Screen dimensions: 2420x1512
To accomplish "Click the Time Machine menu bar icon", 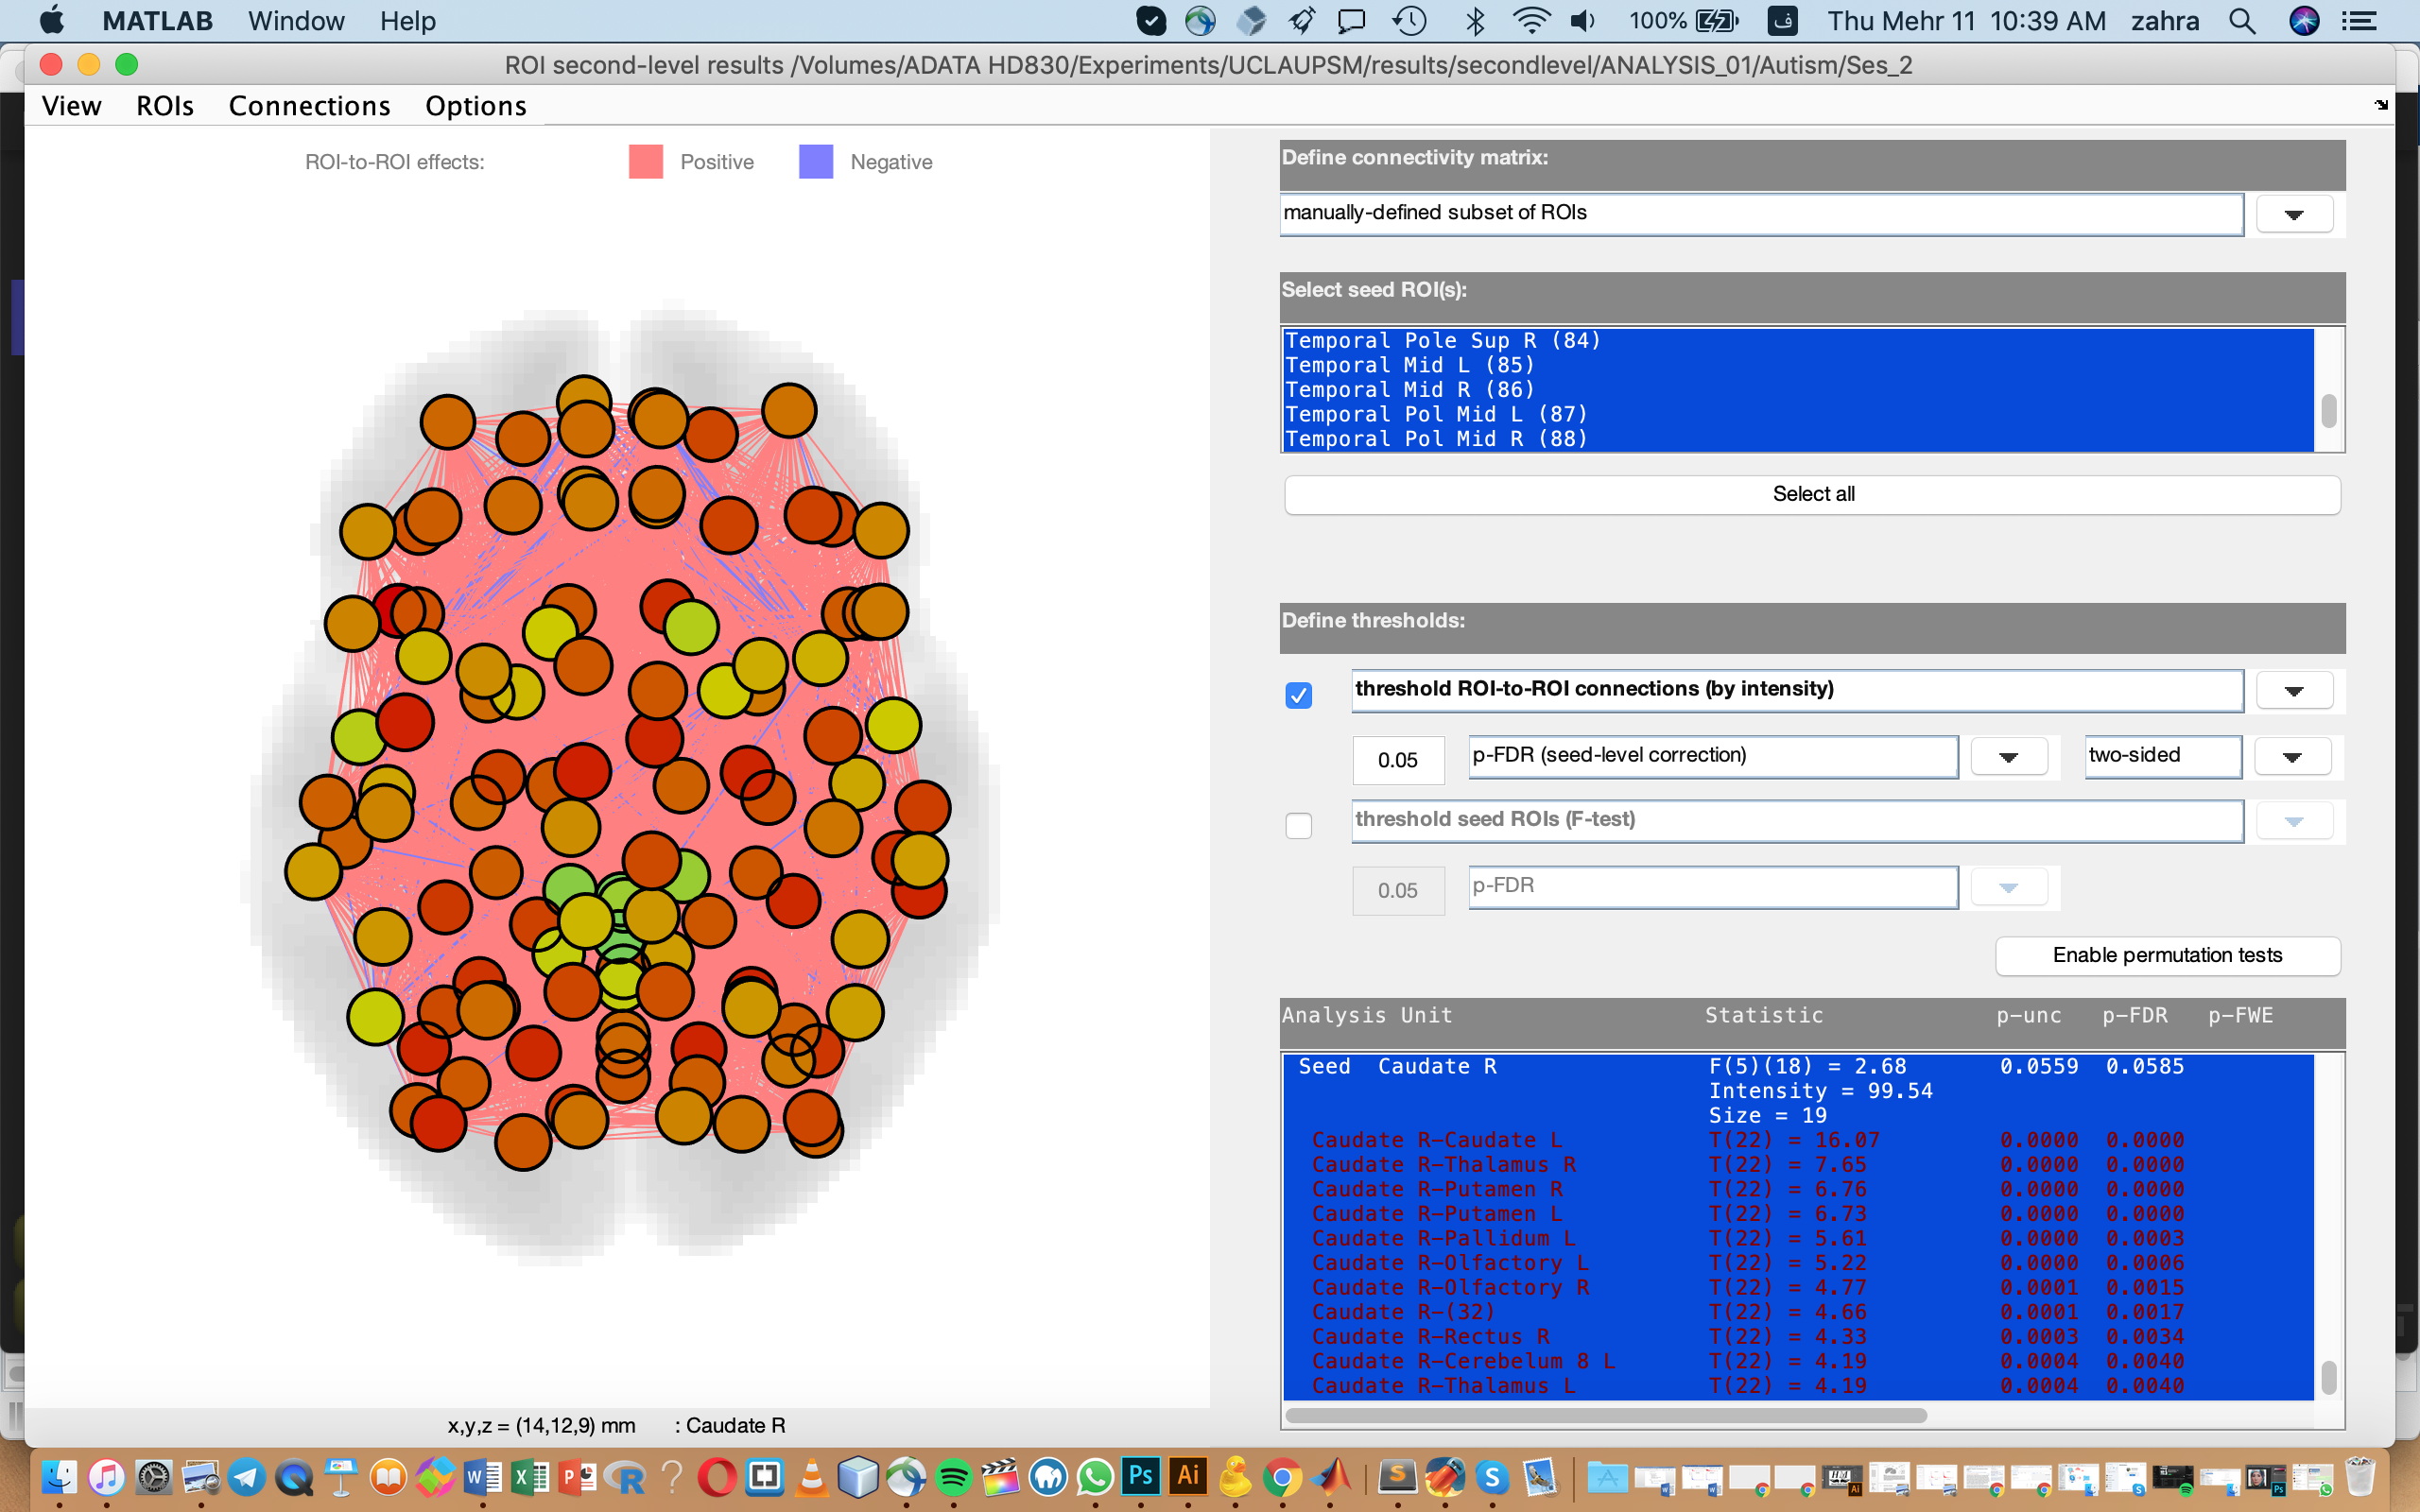I will coord(1409,21).
